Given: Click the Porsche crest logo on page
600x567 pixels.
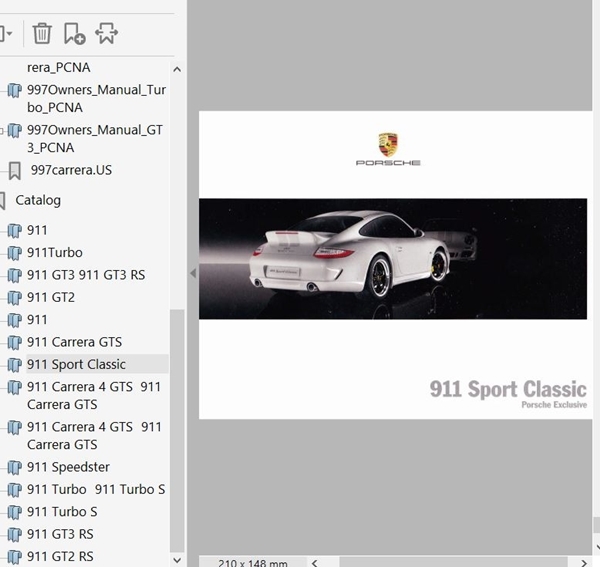Looking at the screenshot, I should click(x=388, y=145).
